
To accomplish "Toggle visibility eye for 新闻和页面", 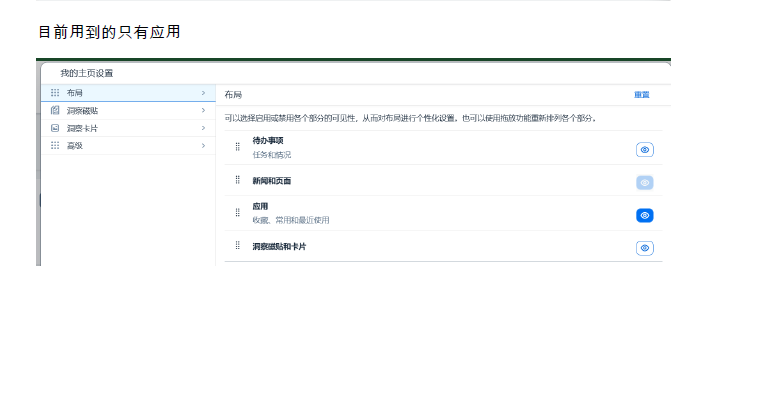I will [x=645, y=182].
